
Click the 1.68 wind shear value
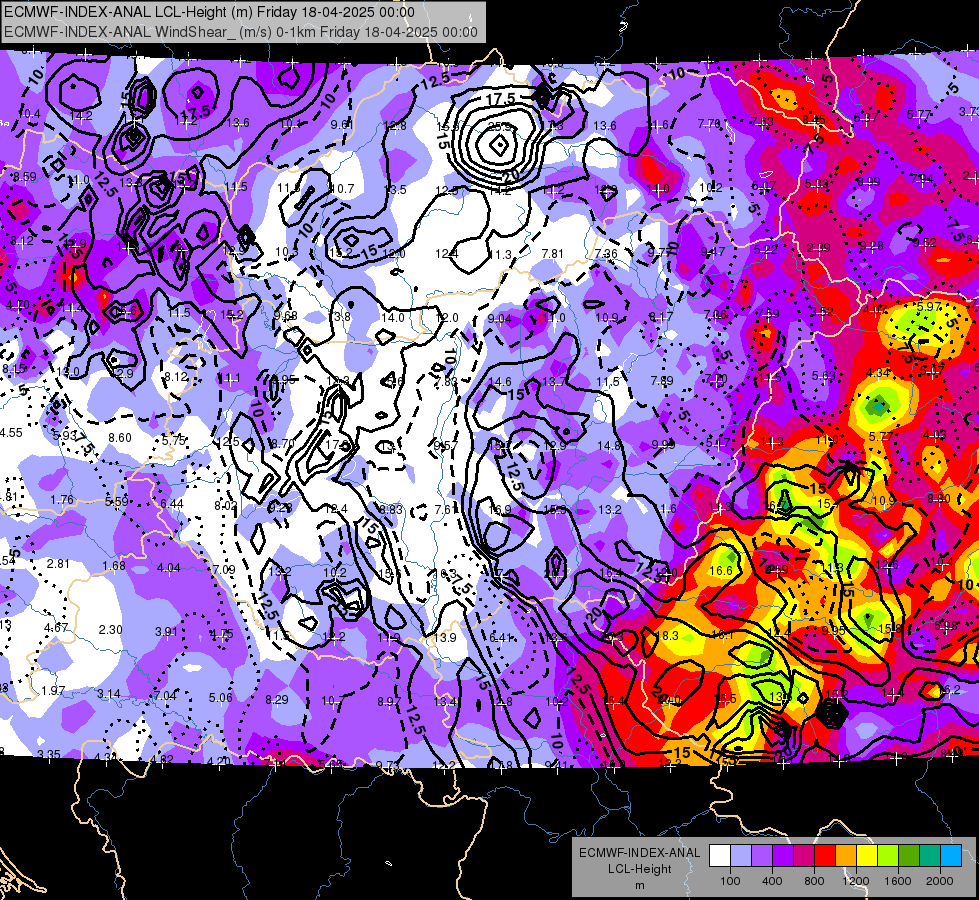[x=114, y=566]
